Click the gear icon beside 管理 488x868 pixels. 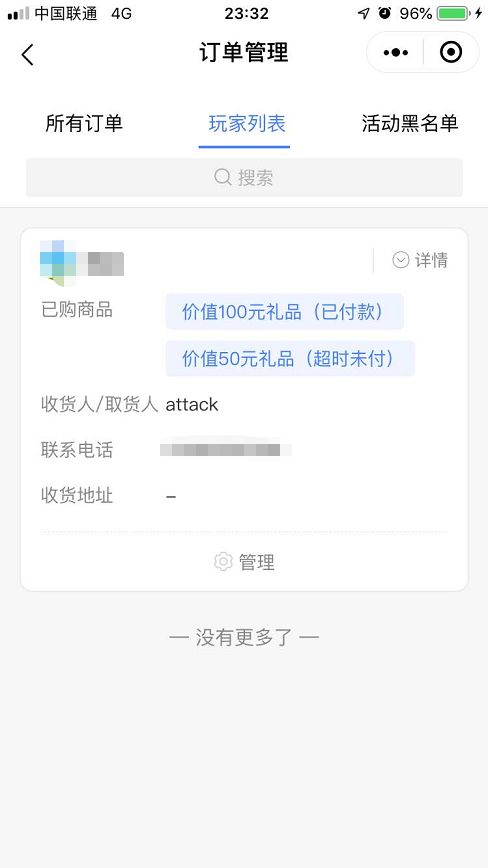[x=223, y=561]
